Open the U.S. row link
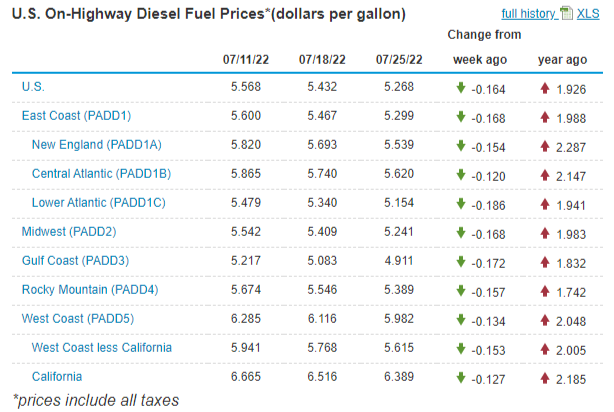The width and height of the screenshot is (614, 412). (32, 87)
